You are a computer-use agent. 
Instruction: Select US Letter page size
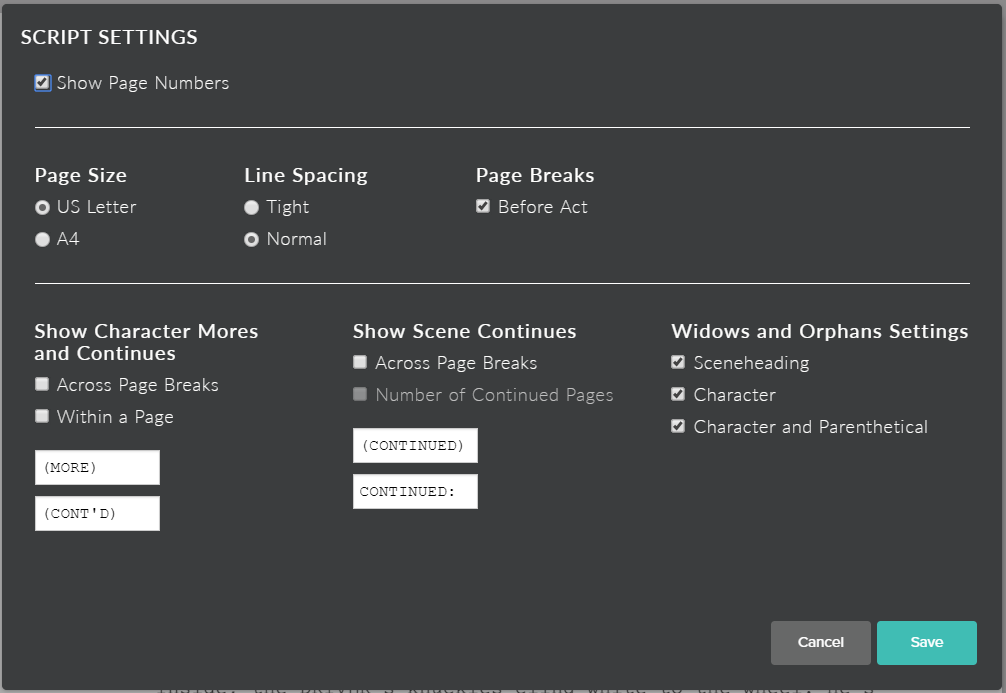click(42, 207)
